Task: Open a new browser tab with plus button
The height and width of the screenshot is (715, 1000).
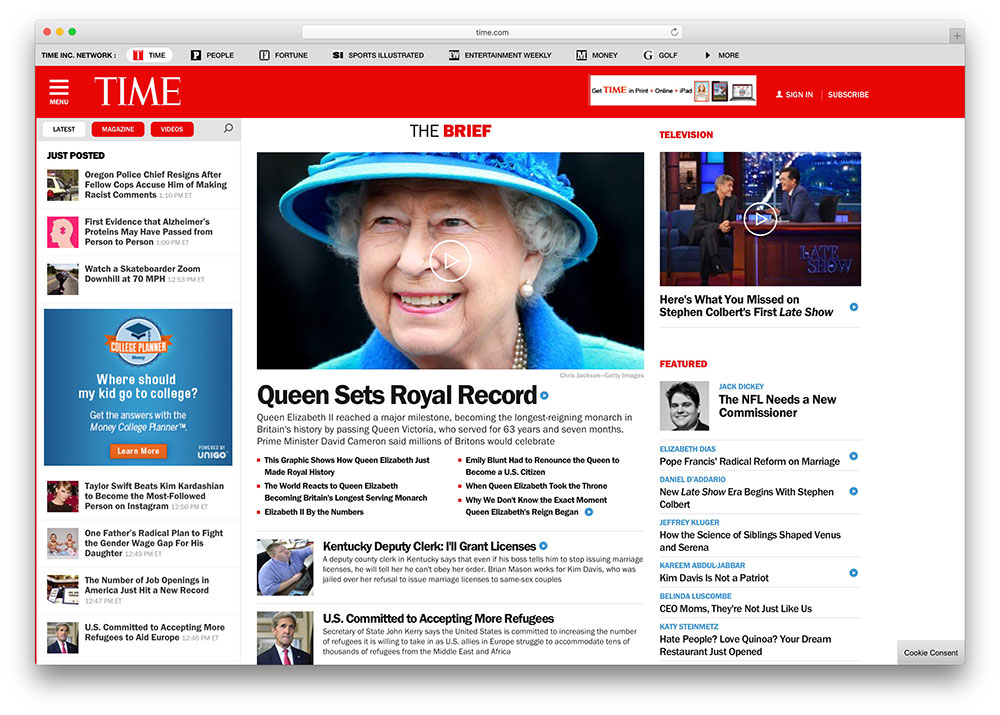Action: (x=957, y=36)
